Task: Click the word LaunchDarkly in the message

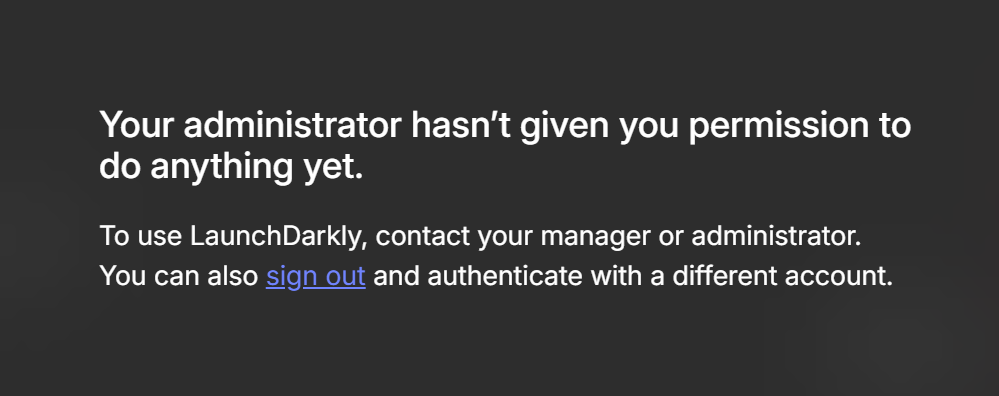Action: [x=279, y=236]
